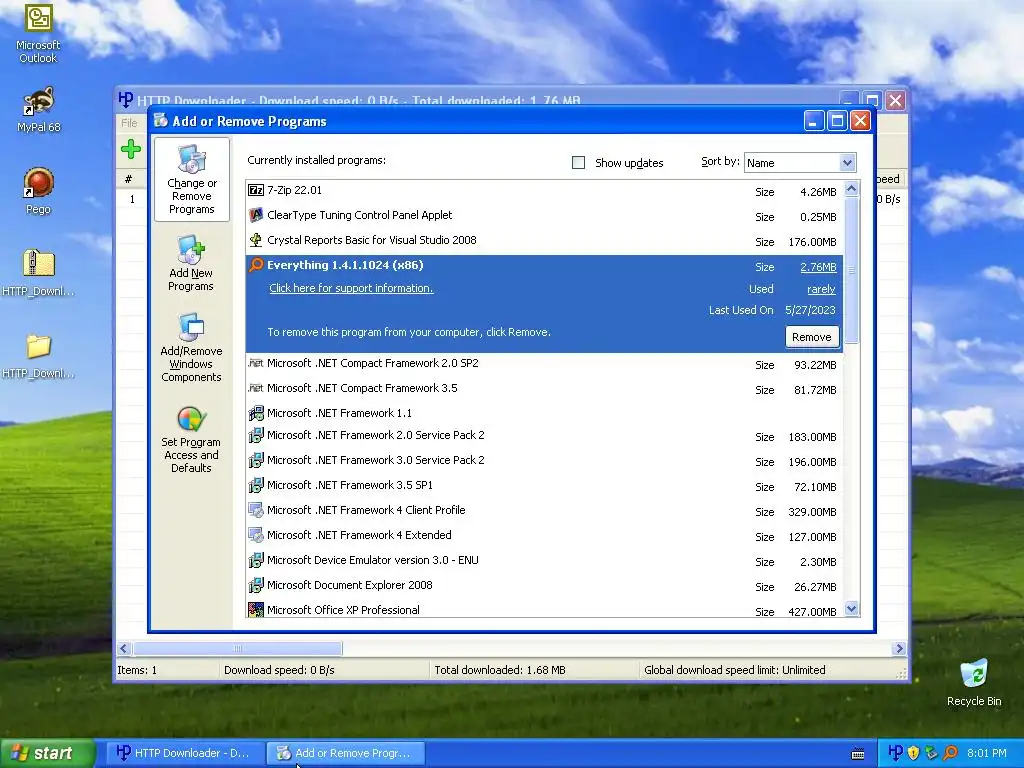Click Microsoft Office XP Professional icon
The width and height of the screenshot is (1024, 768).
point(256,610)
